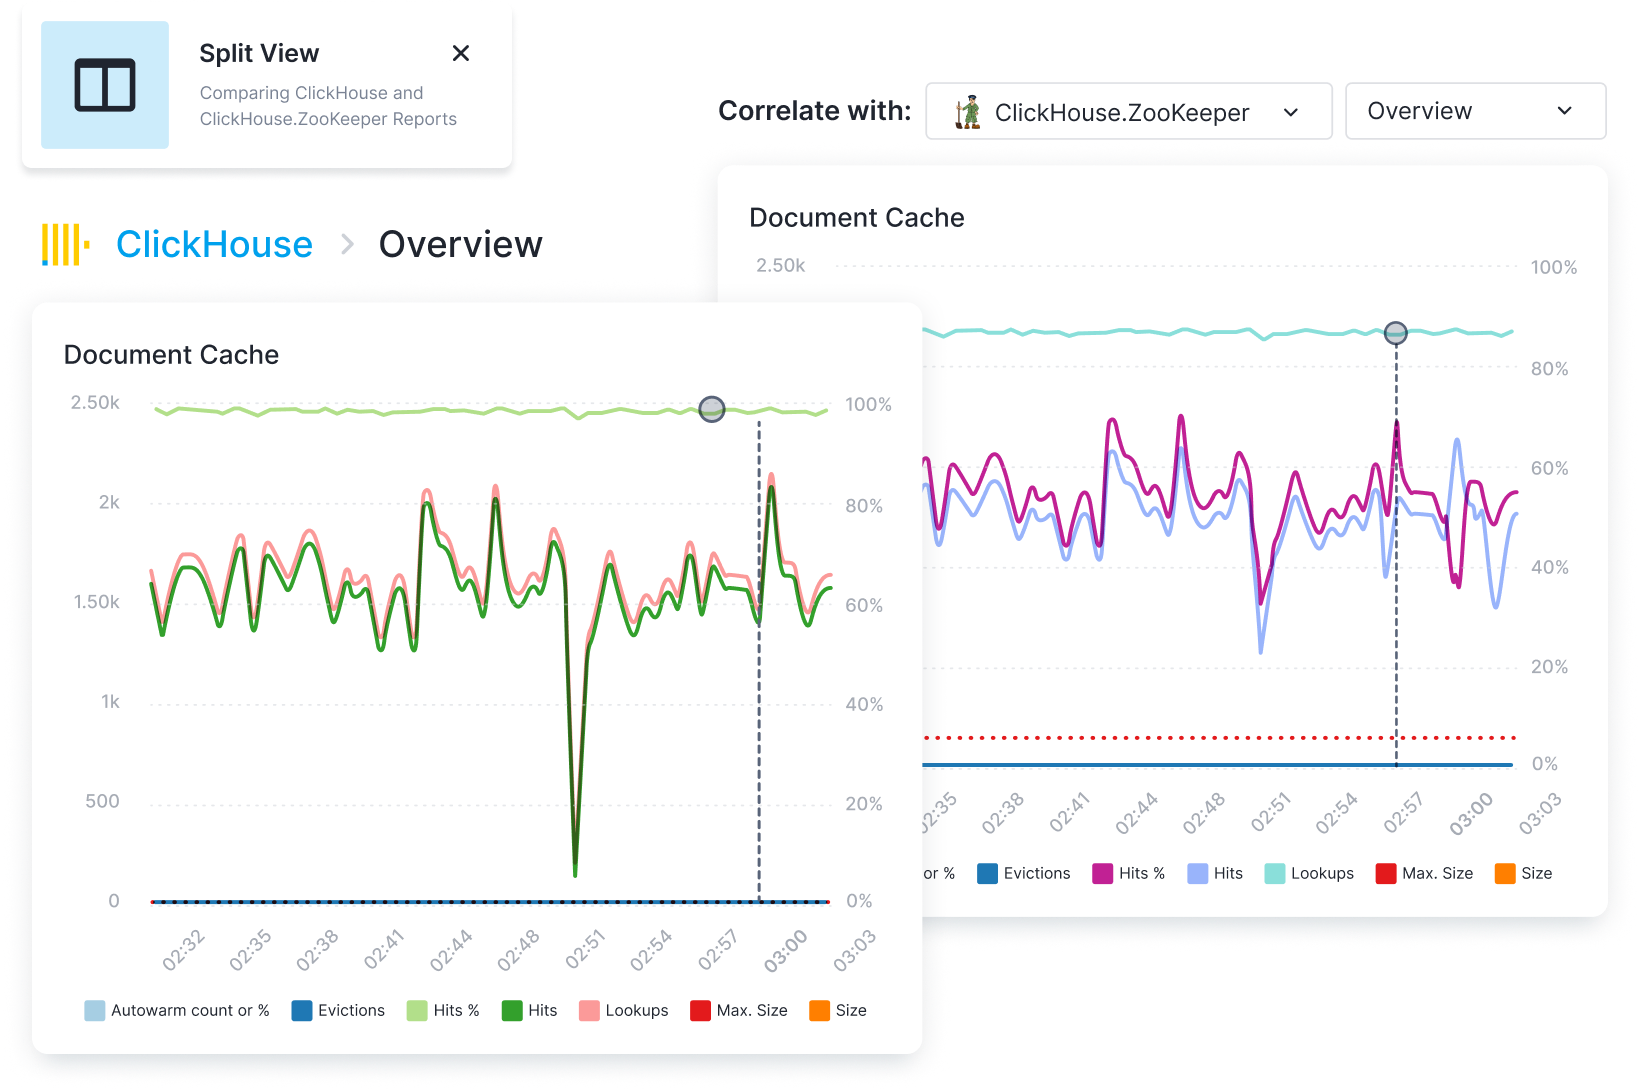Toggle blue Hits series in right chart legend

point(1215,873)
